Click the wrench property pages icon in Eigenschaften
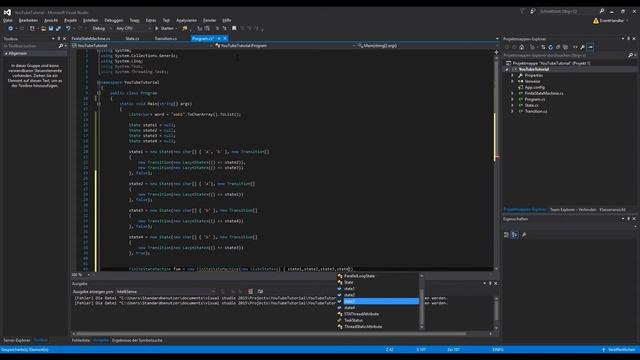The width and height of the screenshot is (640, 360). point(524,235)
